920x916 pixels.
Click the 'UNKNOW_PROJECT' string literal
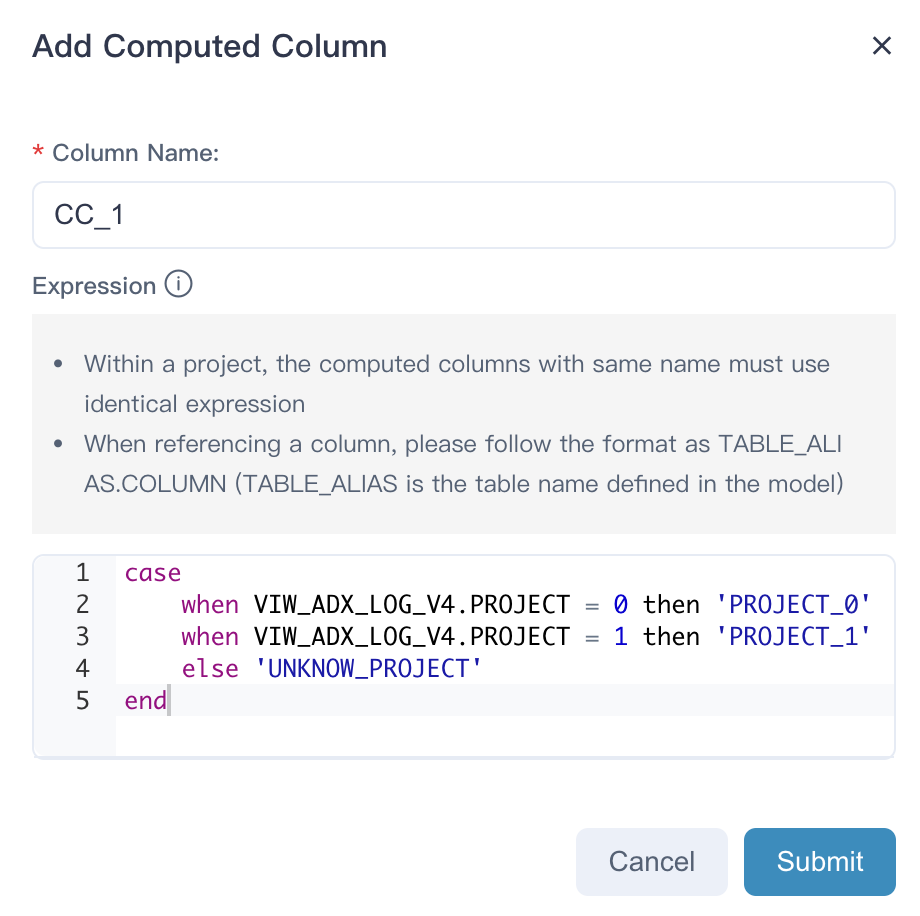pyautogui.click(x=369, y=669)
